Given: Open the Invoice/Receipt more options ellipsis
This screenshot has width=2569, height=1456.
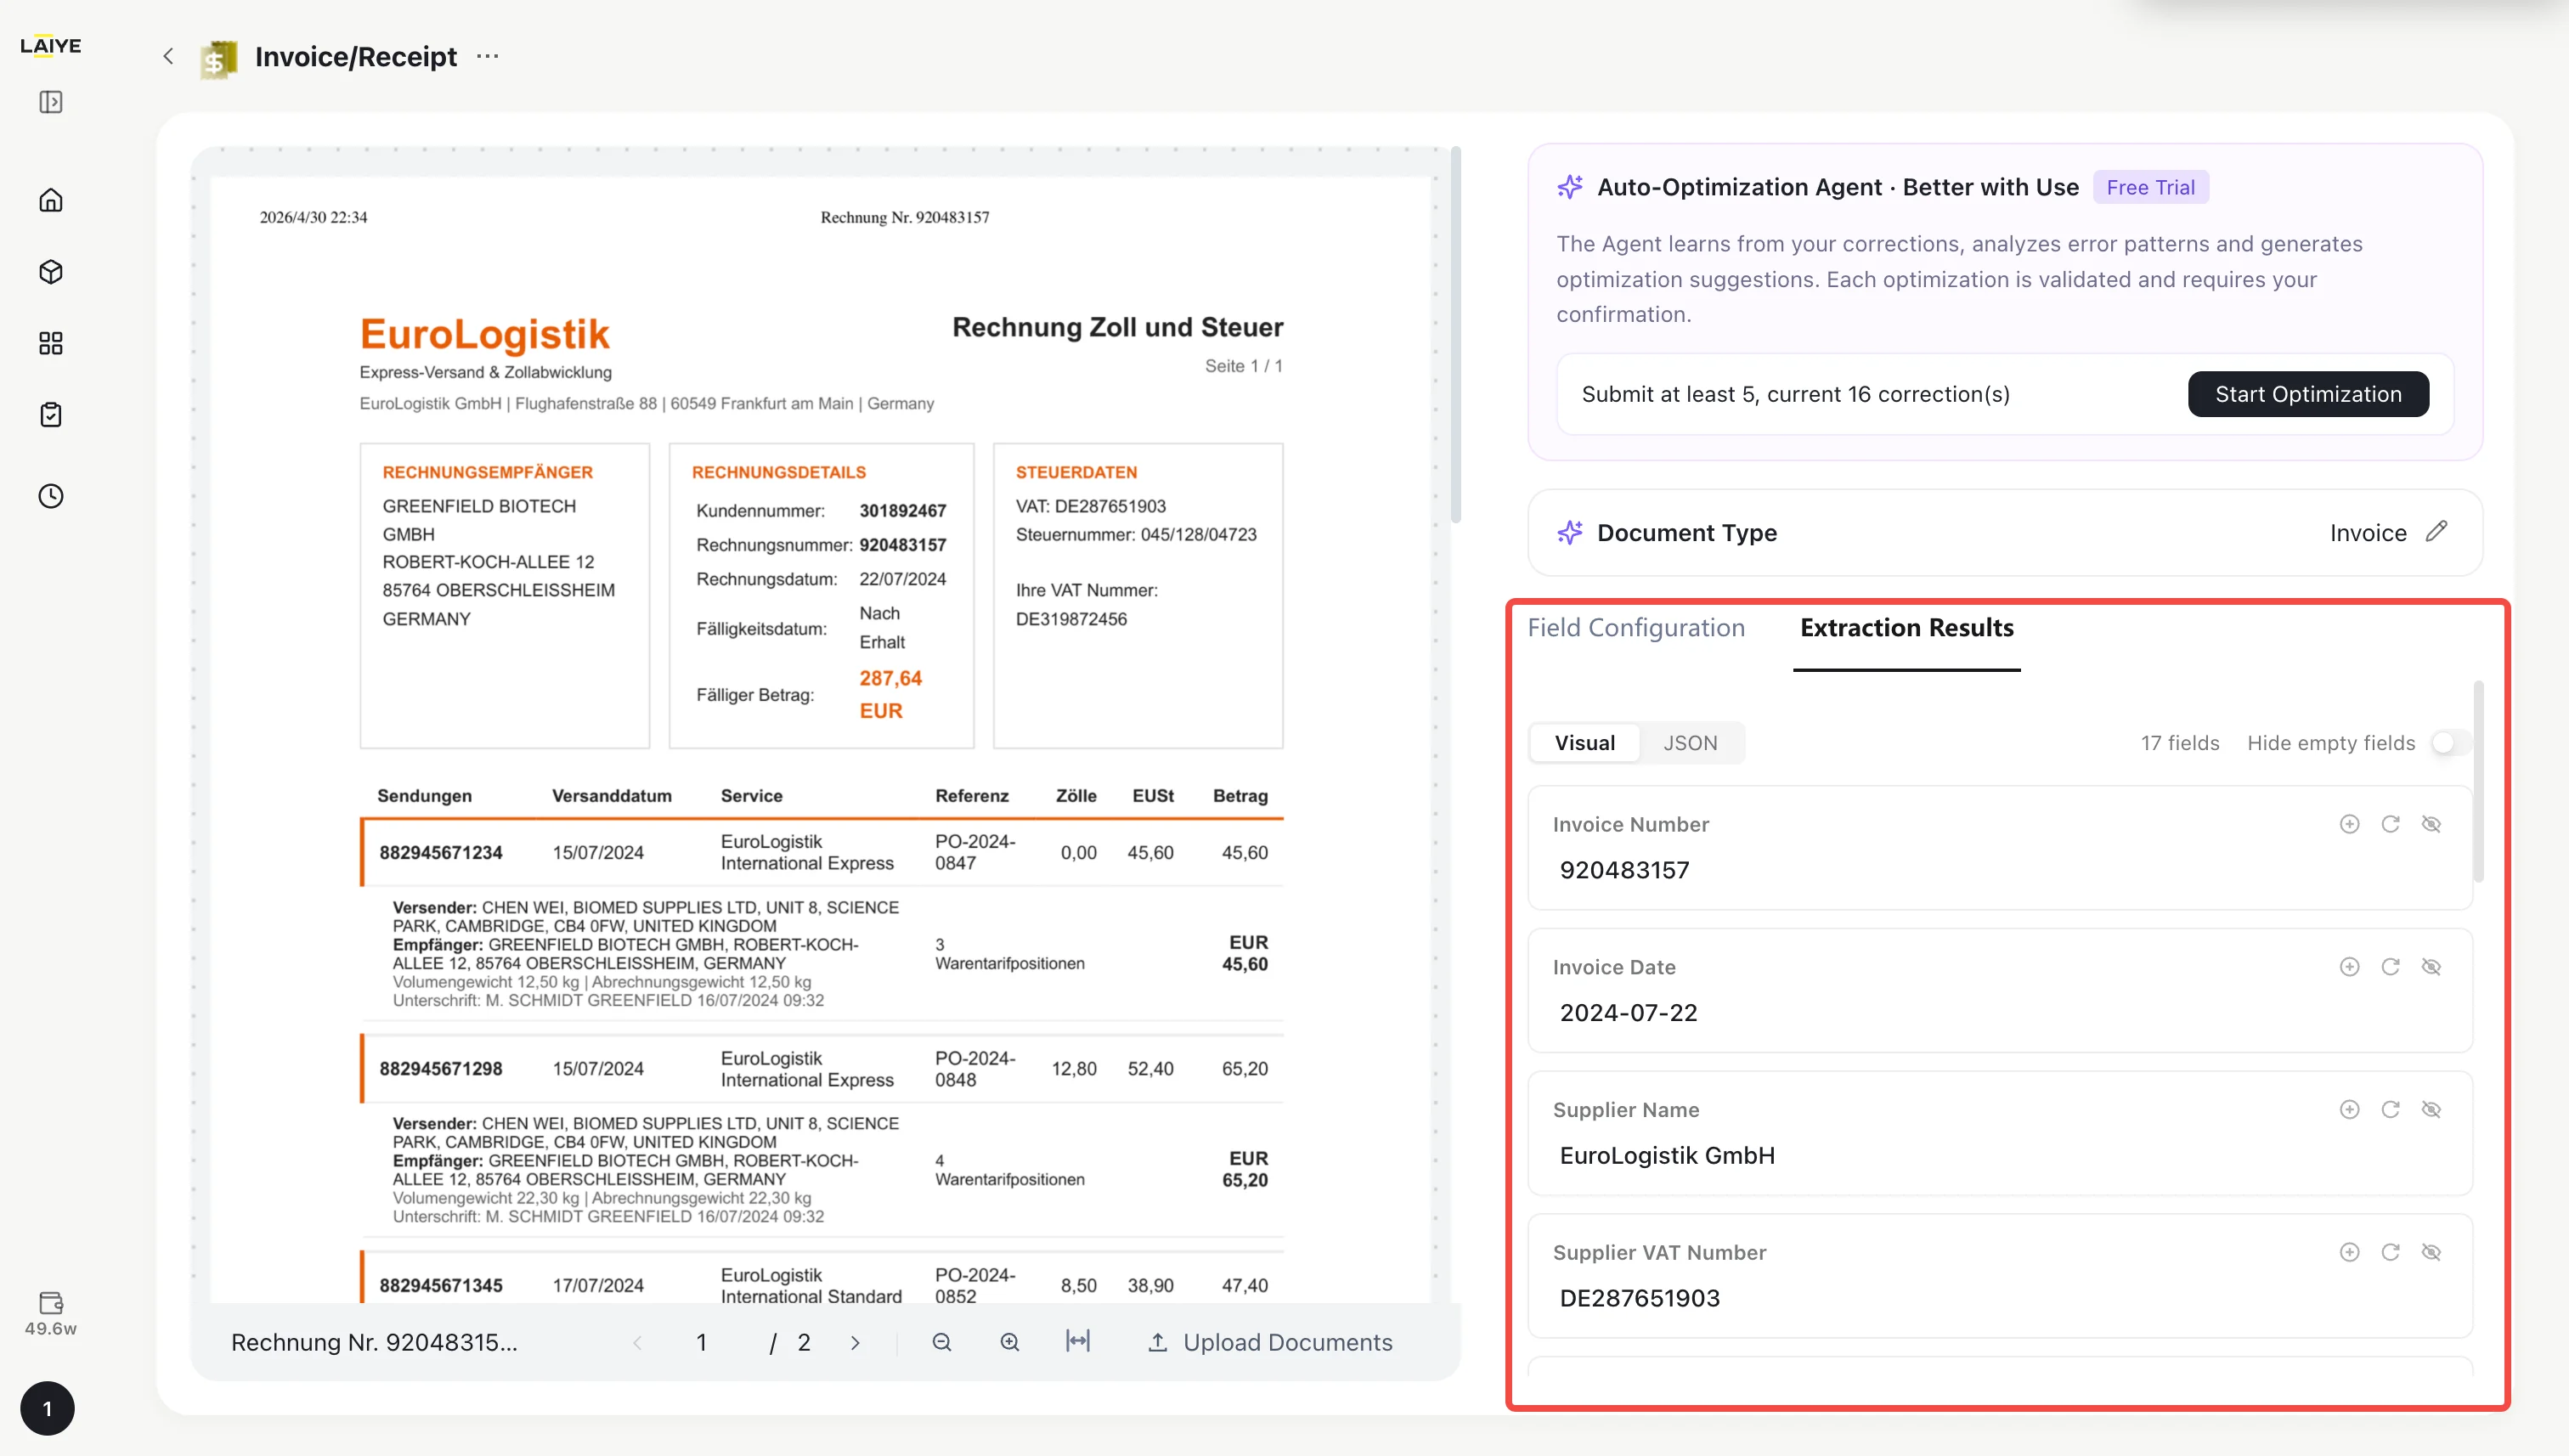Looking at the screenshot, I should 487,56.
